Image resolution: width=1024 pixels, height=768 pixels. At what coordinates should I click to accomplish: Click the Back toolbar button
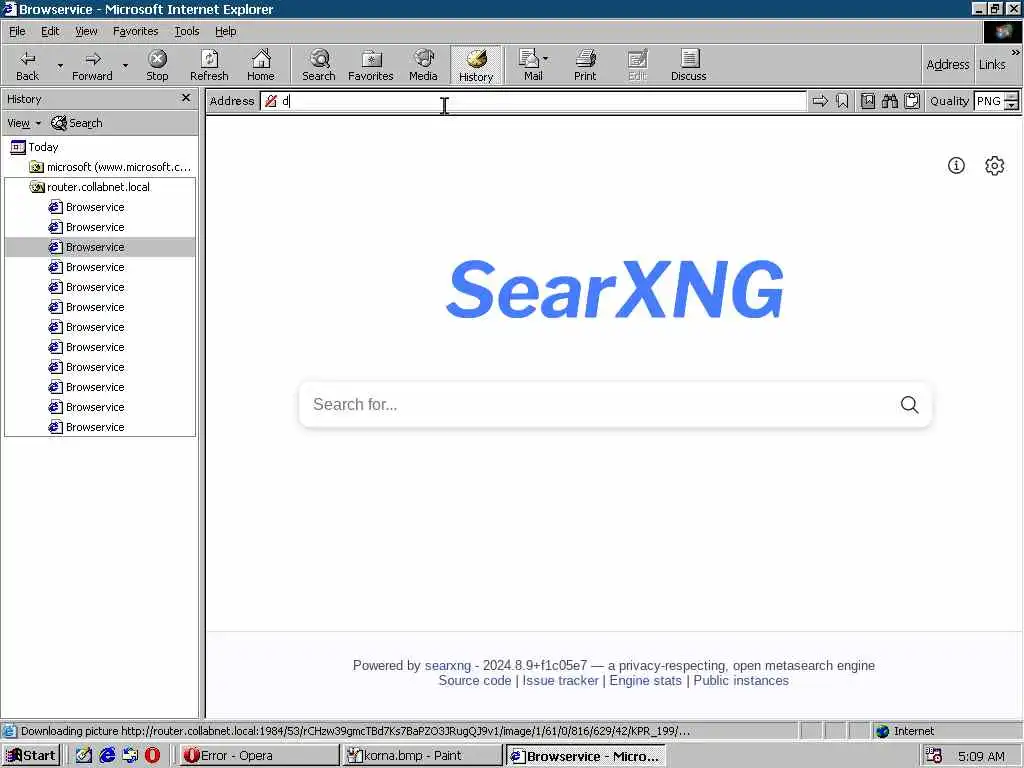point(27,65)
